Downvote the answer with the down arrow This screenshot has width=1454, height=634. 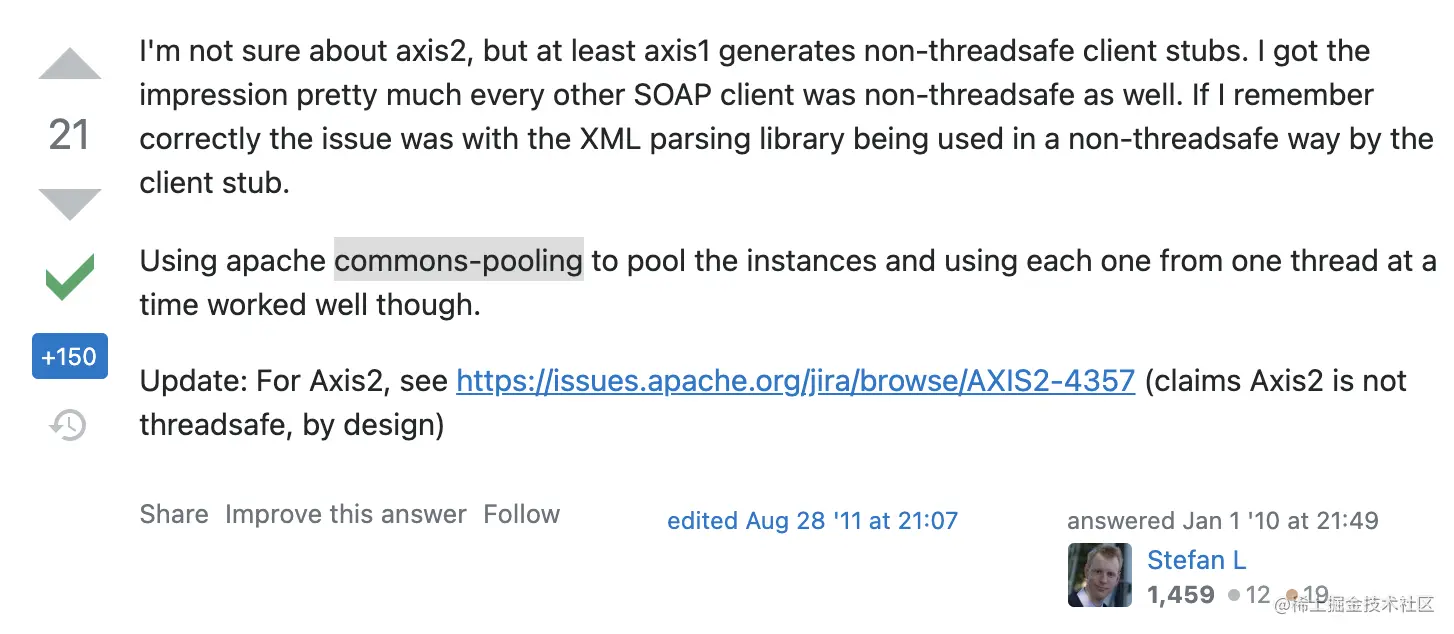70,204
